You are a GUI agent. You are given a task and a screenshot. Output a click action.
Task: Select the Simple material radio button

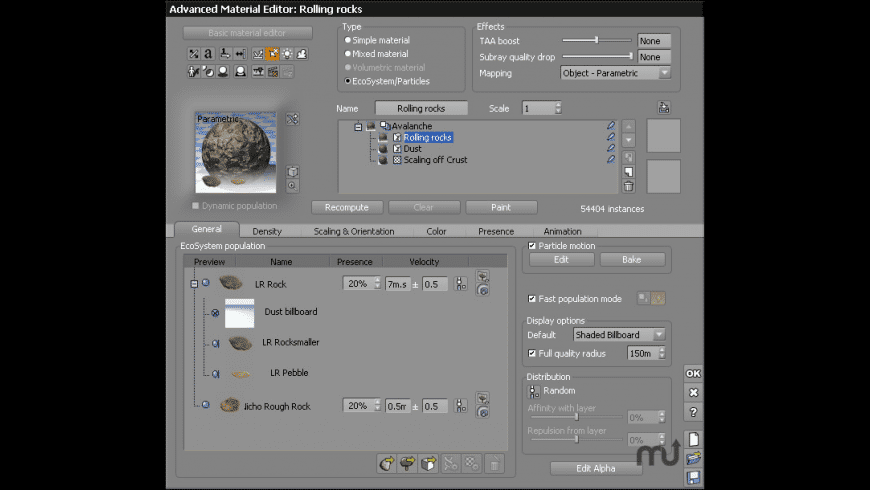point(346,41)
